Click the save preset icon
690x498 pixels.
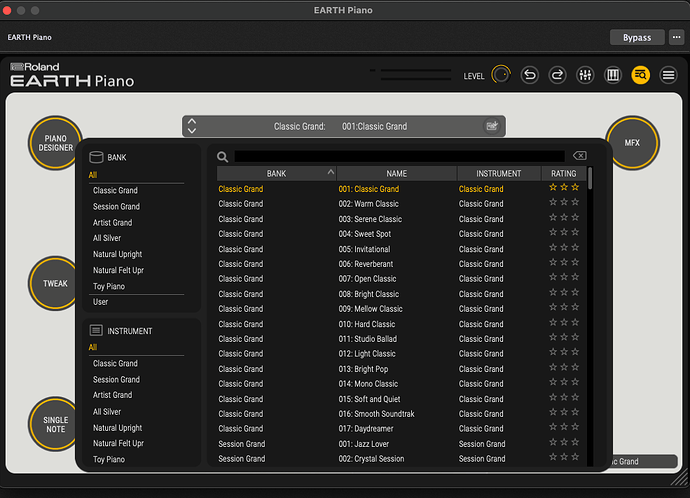tap(492, 126)
